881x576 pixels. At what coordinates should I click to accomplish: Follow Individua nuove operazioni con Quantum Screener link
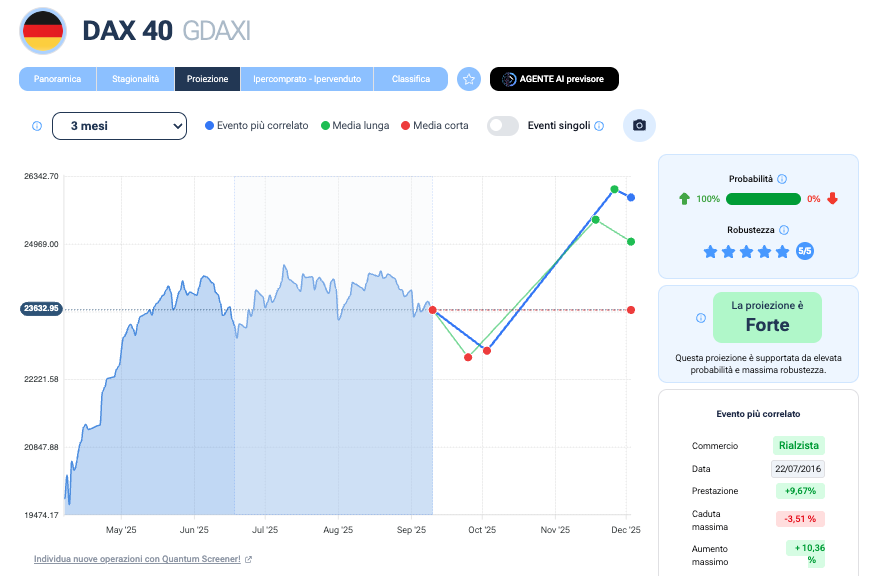(137, 559)
